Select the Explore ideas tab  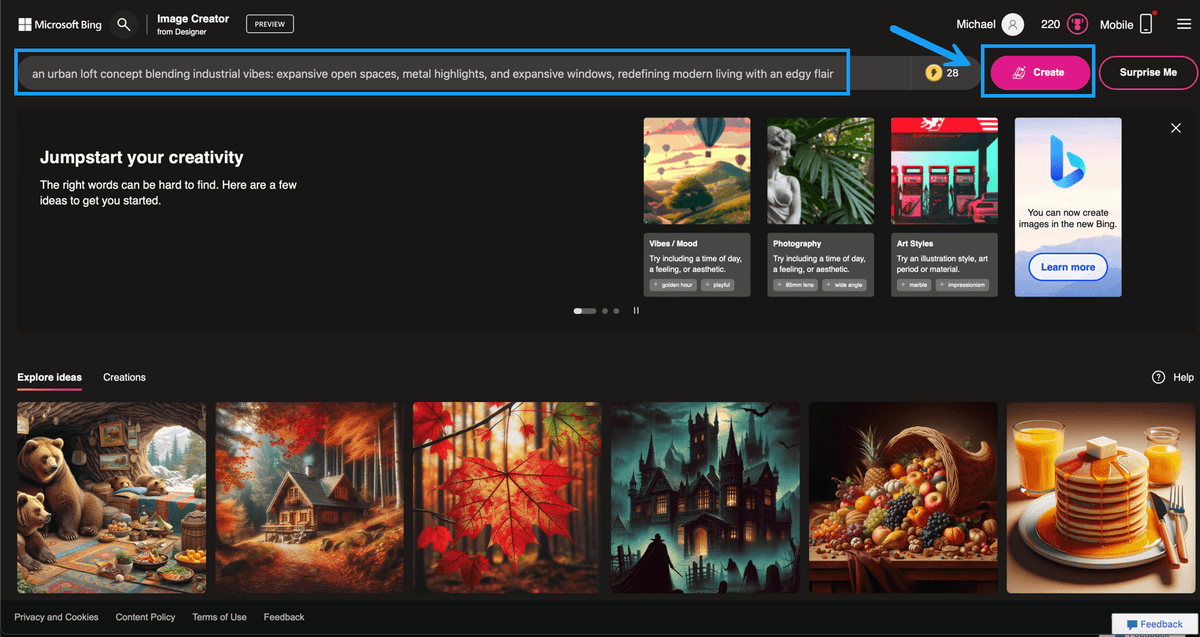(49, 377)
